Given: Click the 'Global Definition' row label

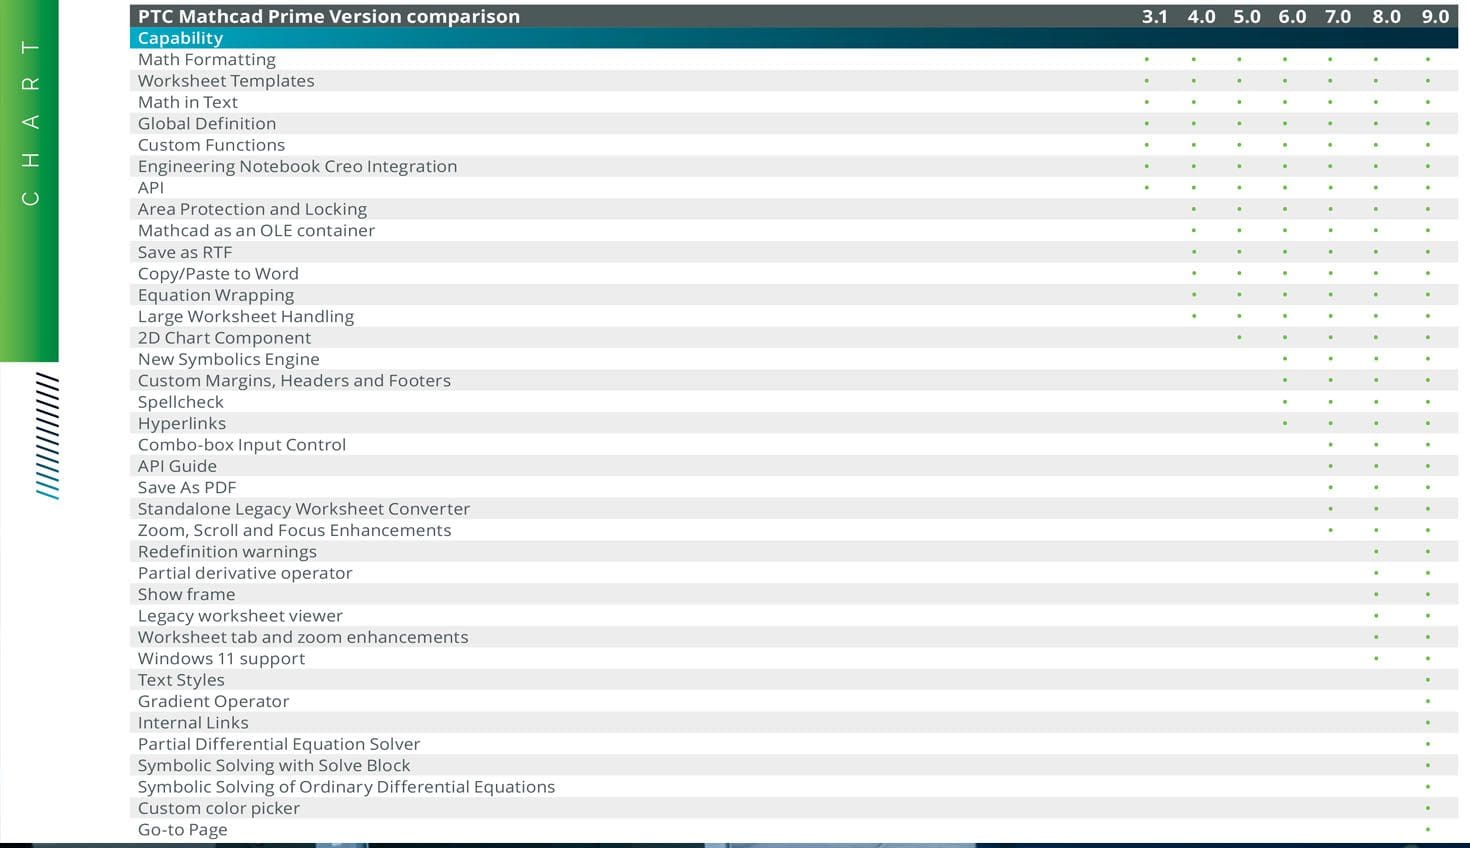Looking at the screenshot, I should tap(207, 123).
